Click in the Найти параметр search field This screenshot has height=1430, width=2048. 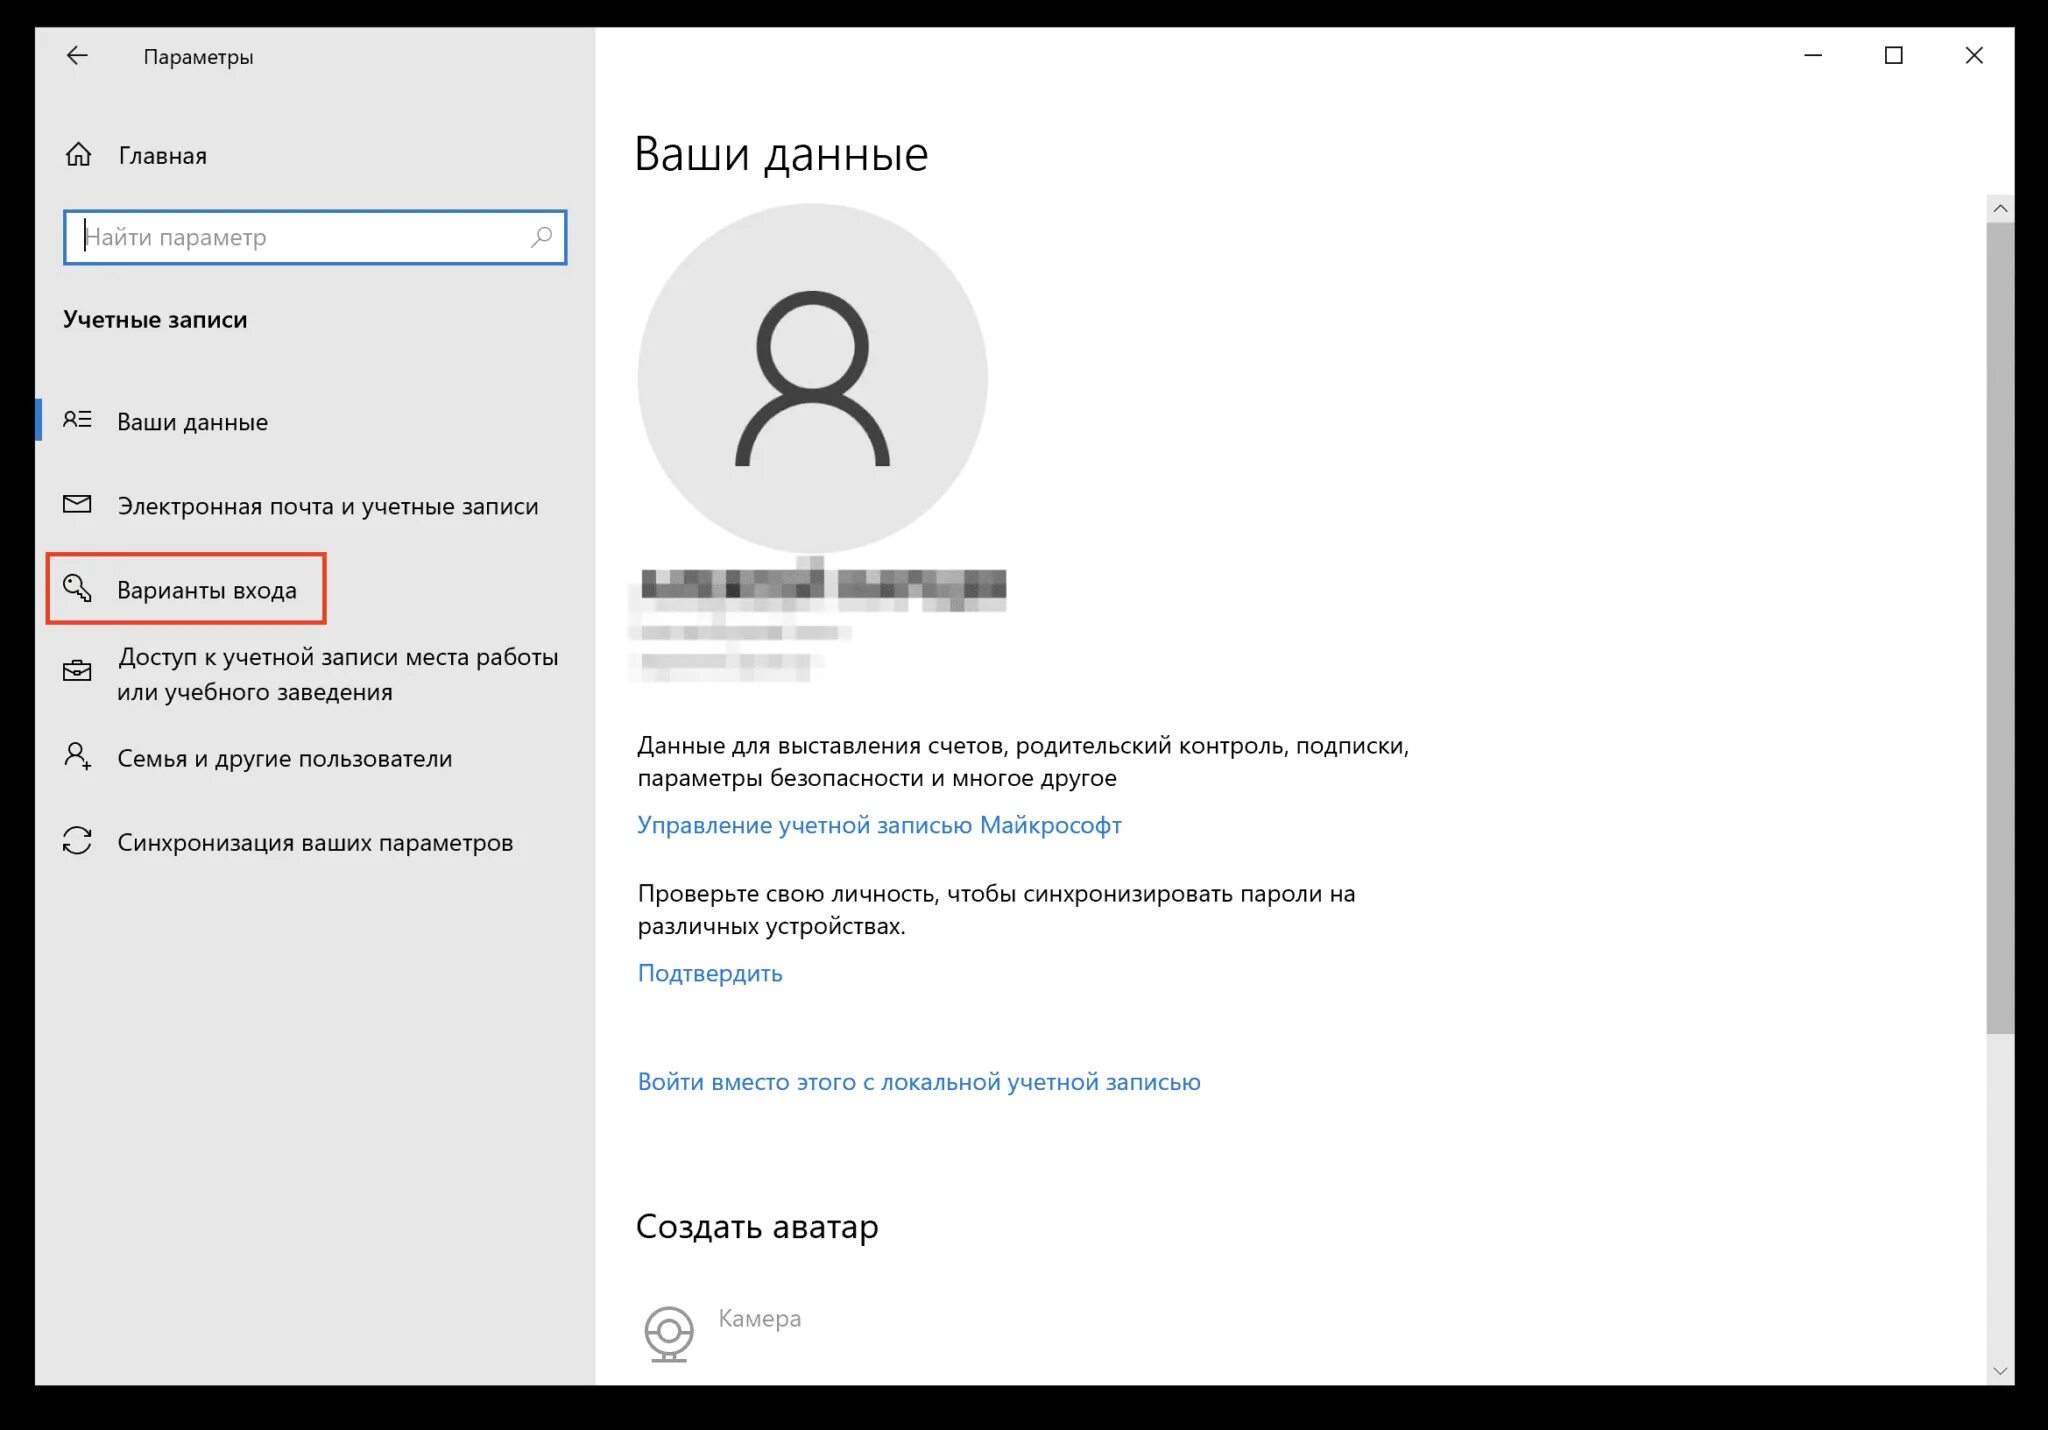[300, 237]
